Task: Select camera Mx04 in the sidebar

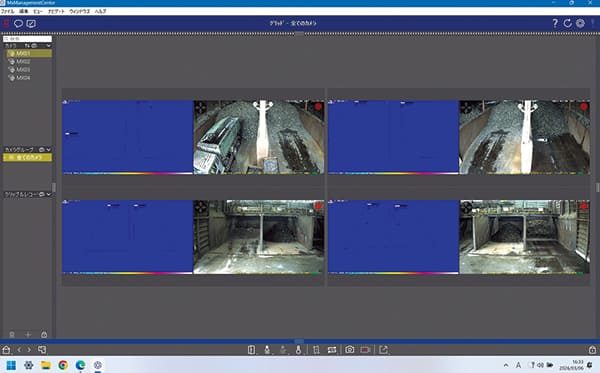Action: point(29,78)
